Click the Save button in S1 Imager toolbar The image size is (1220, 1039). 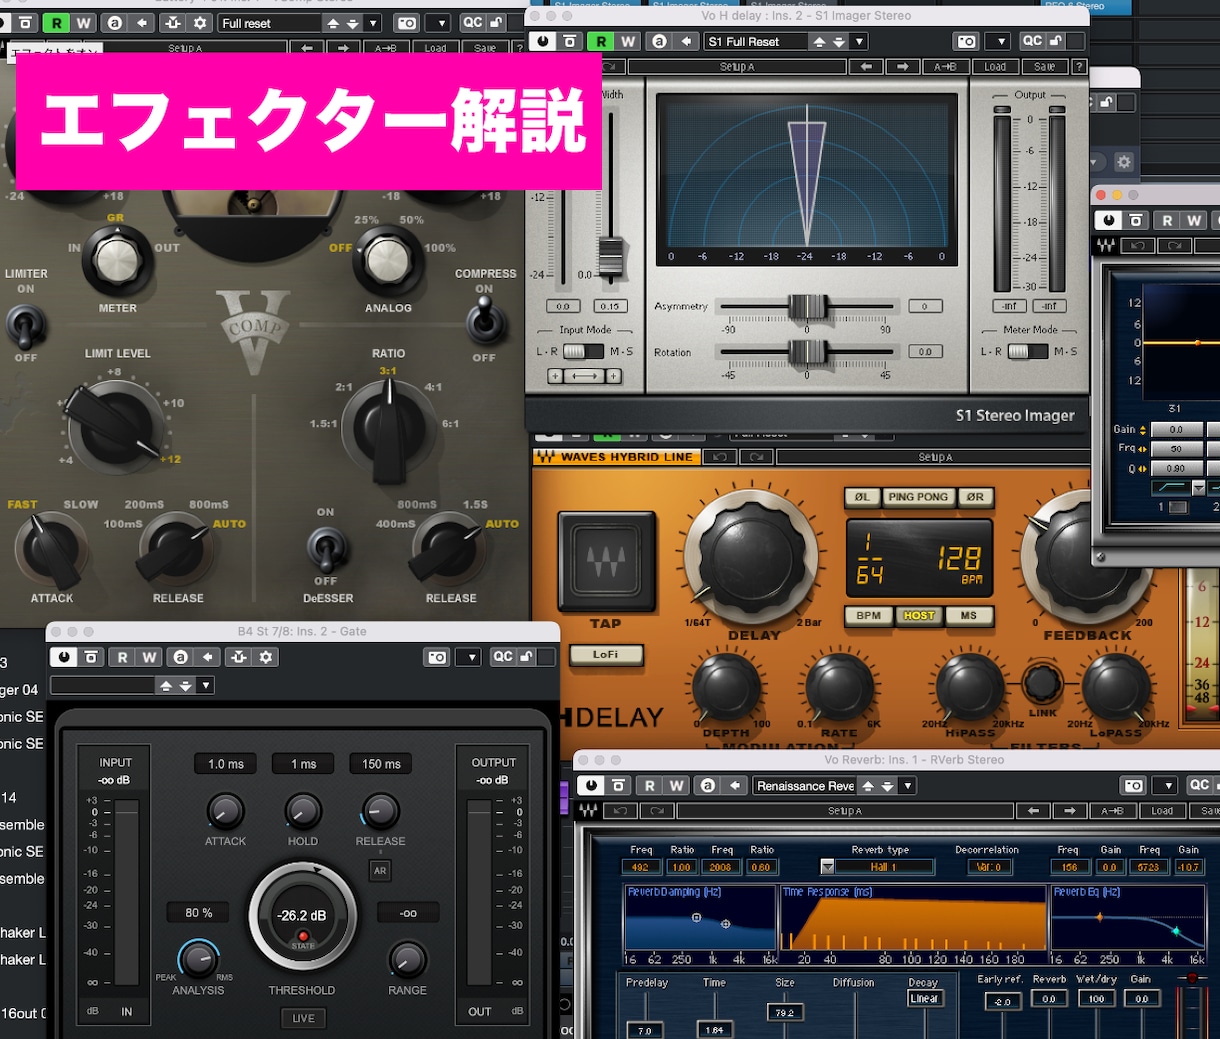(x=1045, y=67)
